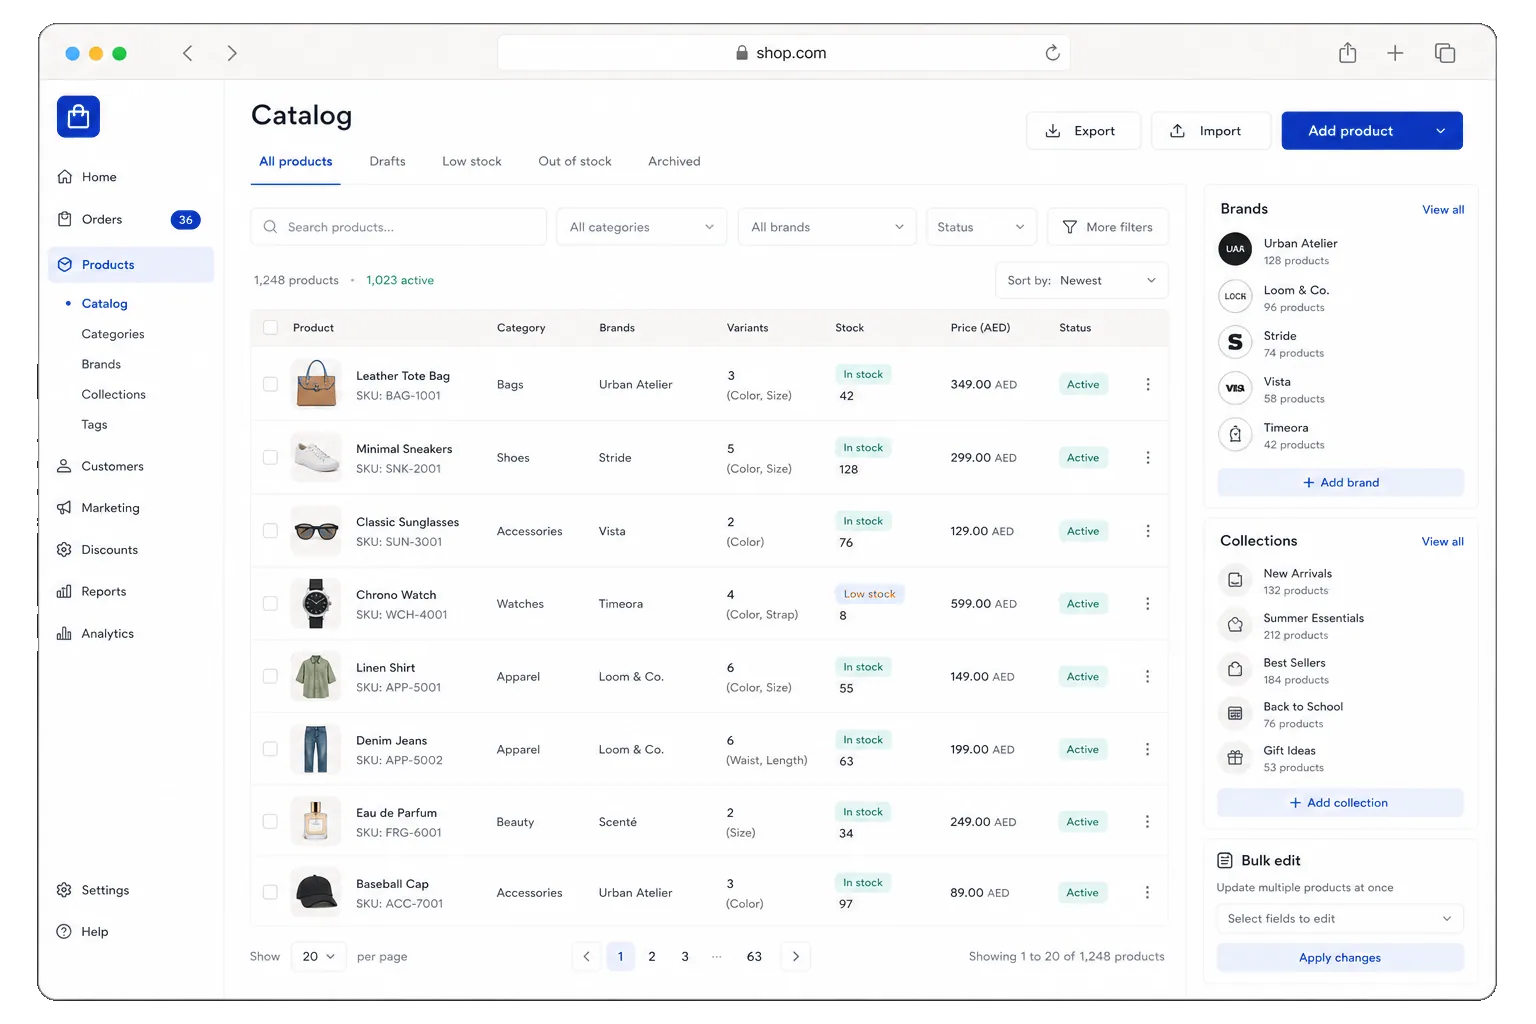Open Help in the sidebar
Image resolution: width=1536 pixels, height=1024 pixels.
(82, 932)
